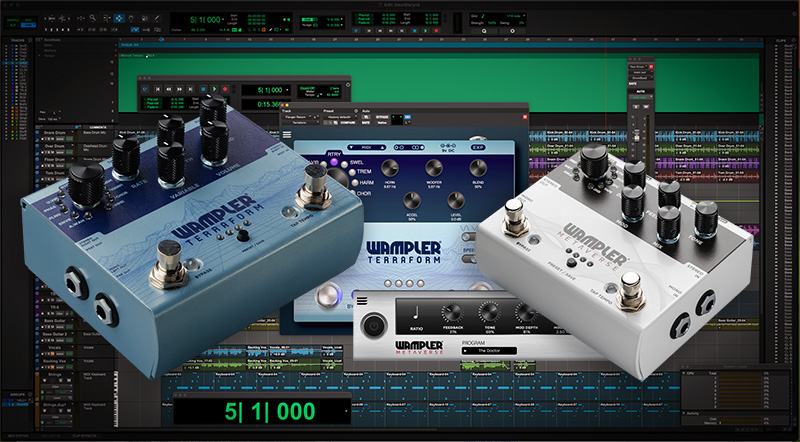Image resolution: width=800 pixels, height=442 pixels.
Task: Click Bass Guitar 2 track name
Action: click(55, 334)
